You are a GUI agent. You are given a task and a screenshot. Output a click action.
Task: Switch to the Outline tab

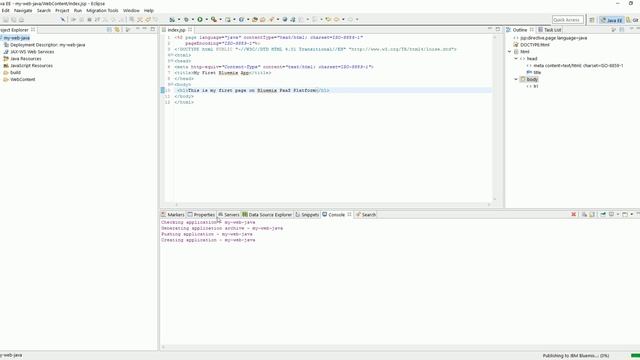click(x=519, y=30)
